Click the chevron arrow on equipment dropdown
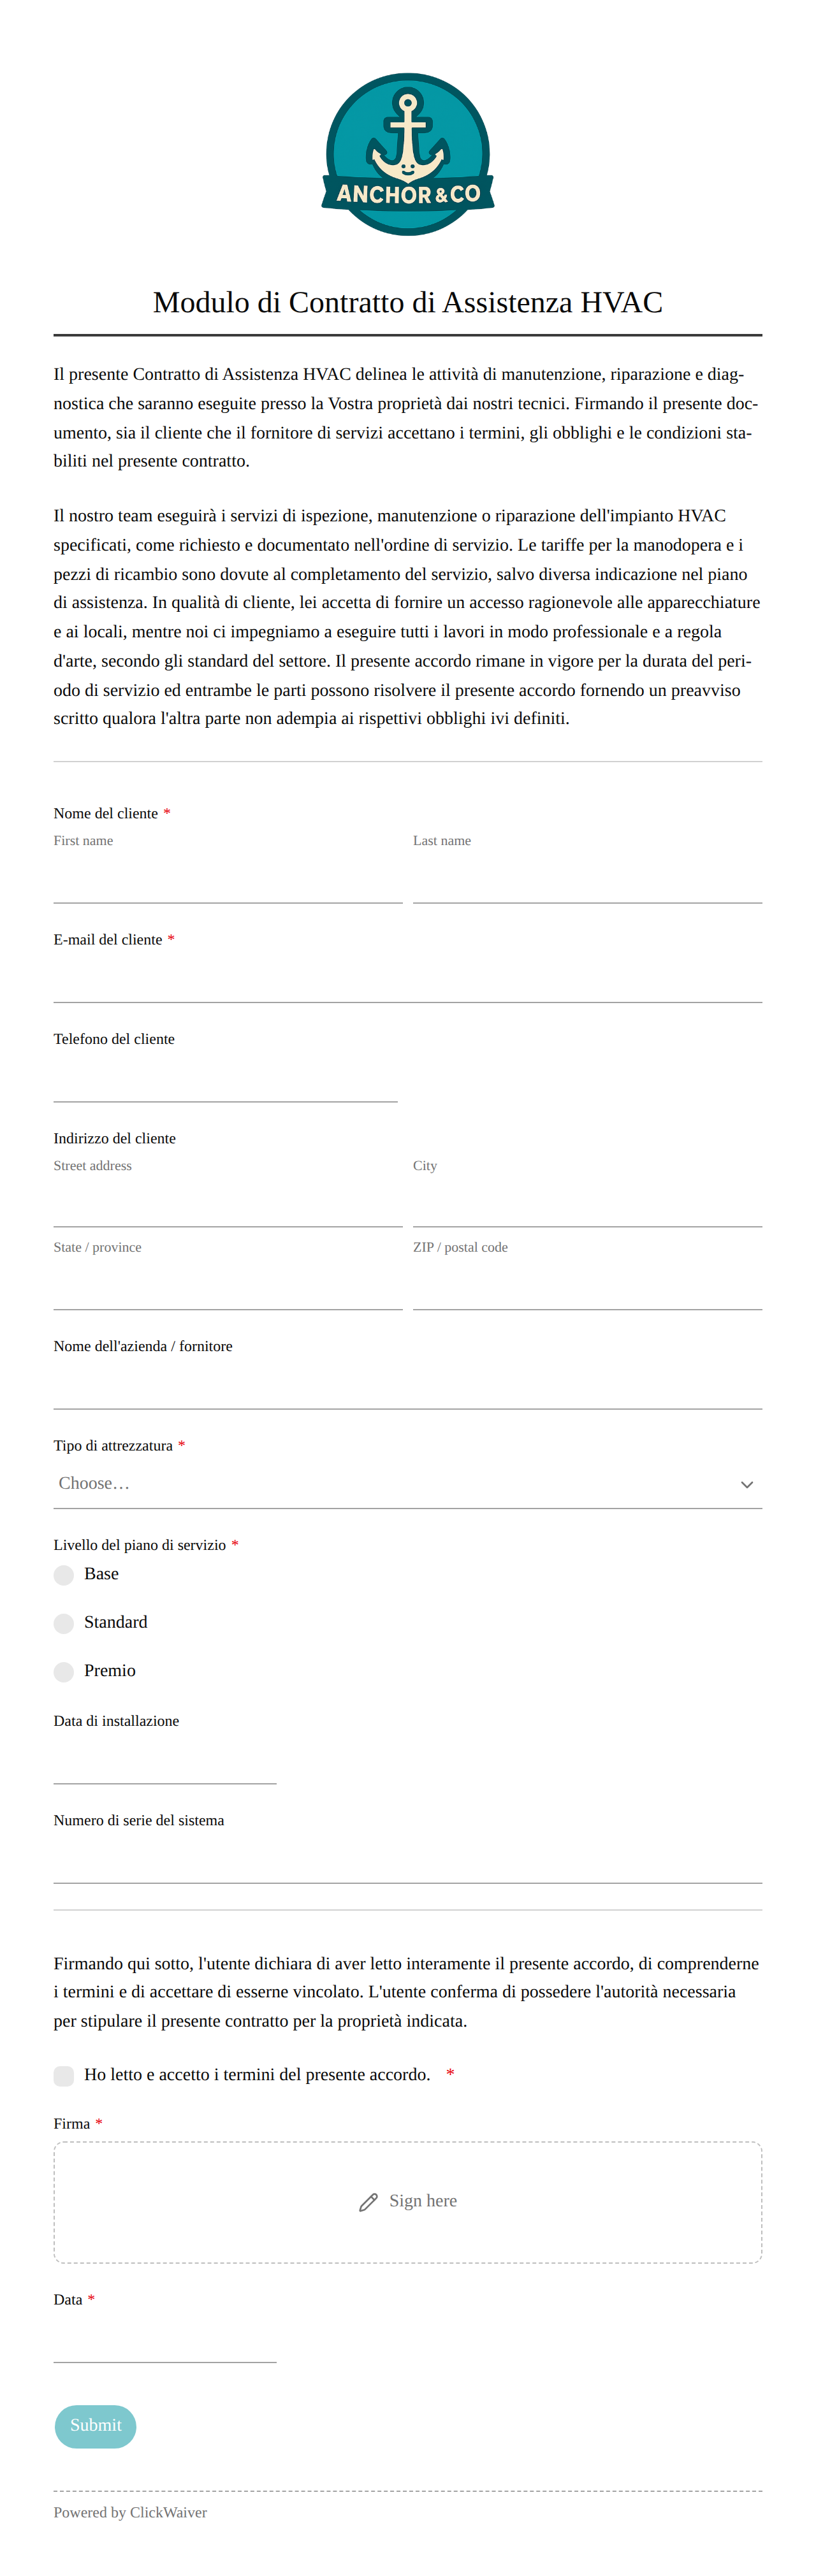 tap(746, 1484)
